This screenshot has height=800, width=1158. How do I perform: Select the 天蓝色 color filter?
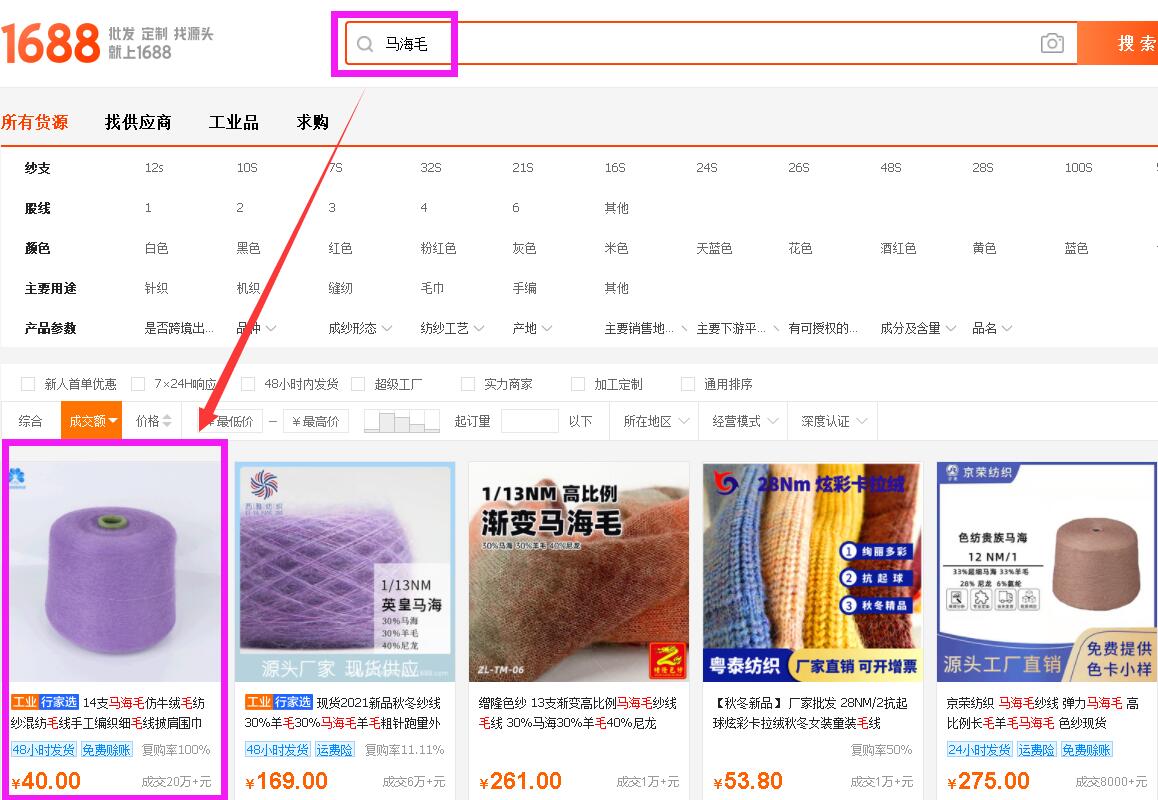[714, 248]
